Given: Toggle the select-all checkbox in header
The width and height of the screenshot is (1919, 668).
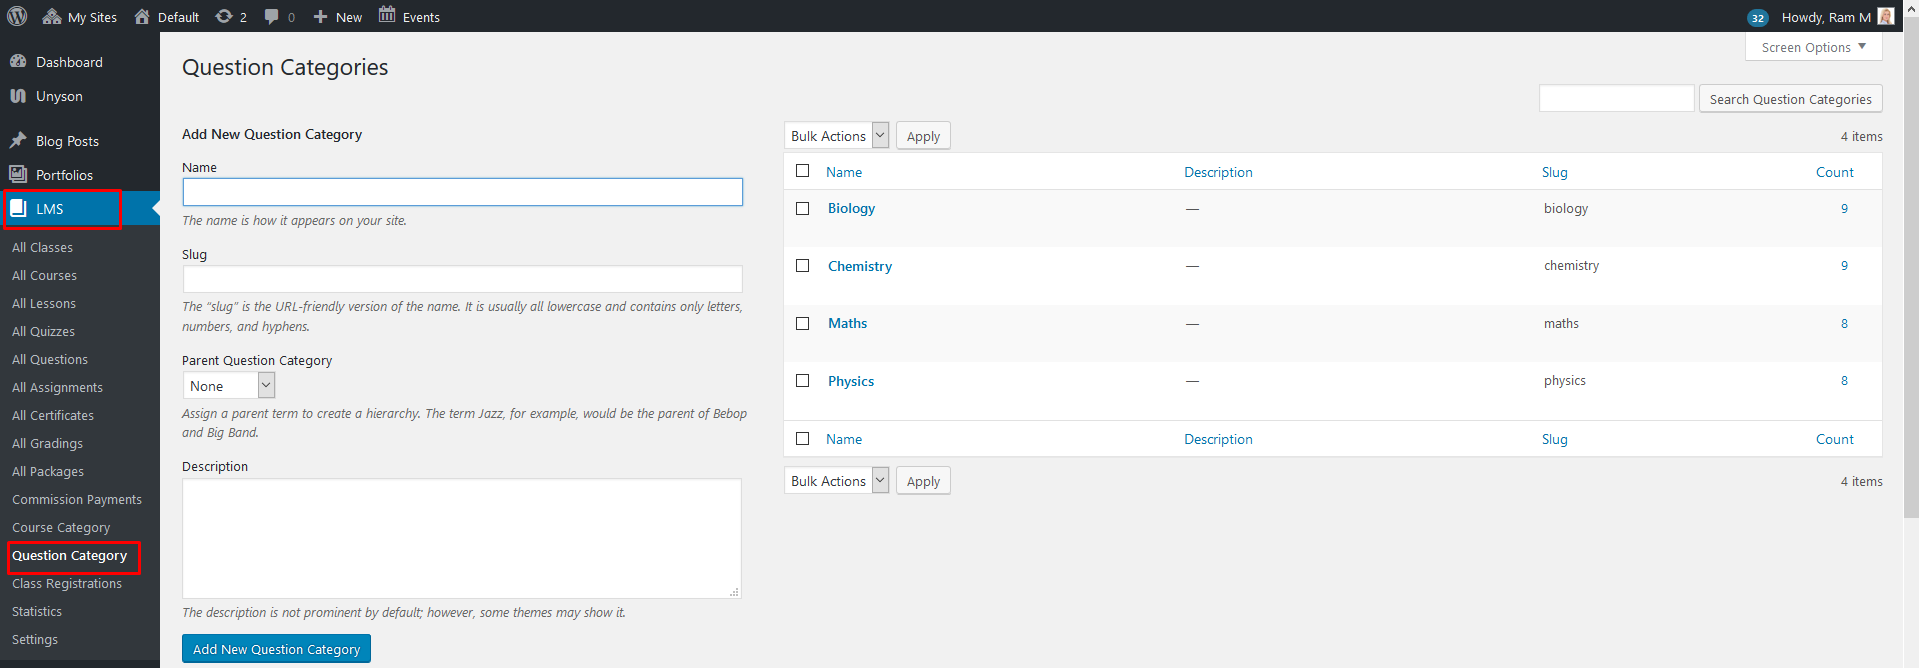Looking at the screenshot, I should (x=802, y=171).
